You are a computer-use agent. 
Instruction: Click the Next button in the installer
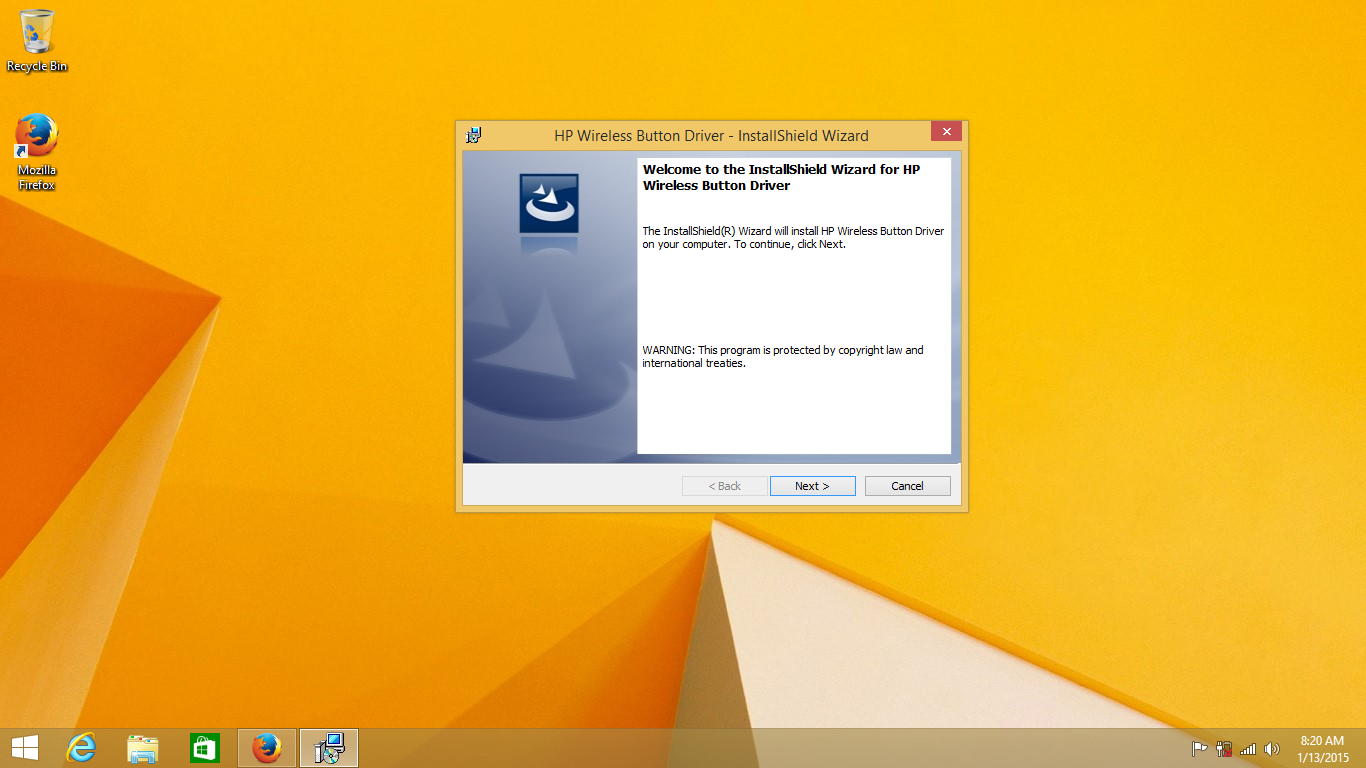pyautogui.click(x=812, y=486)
